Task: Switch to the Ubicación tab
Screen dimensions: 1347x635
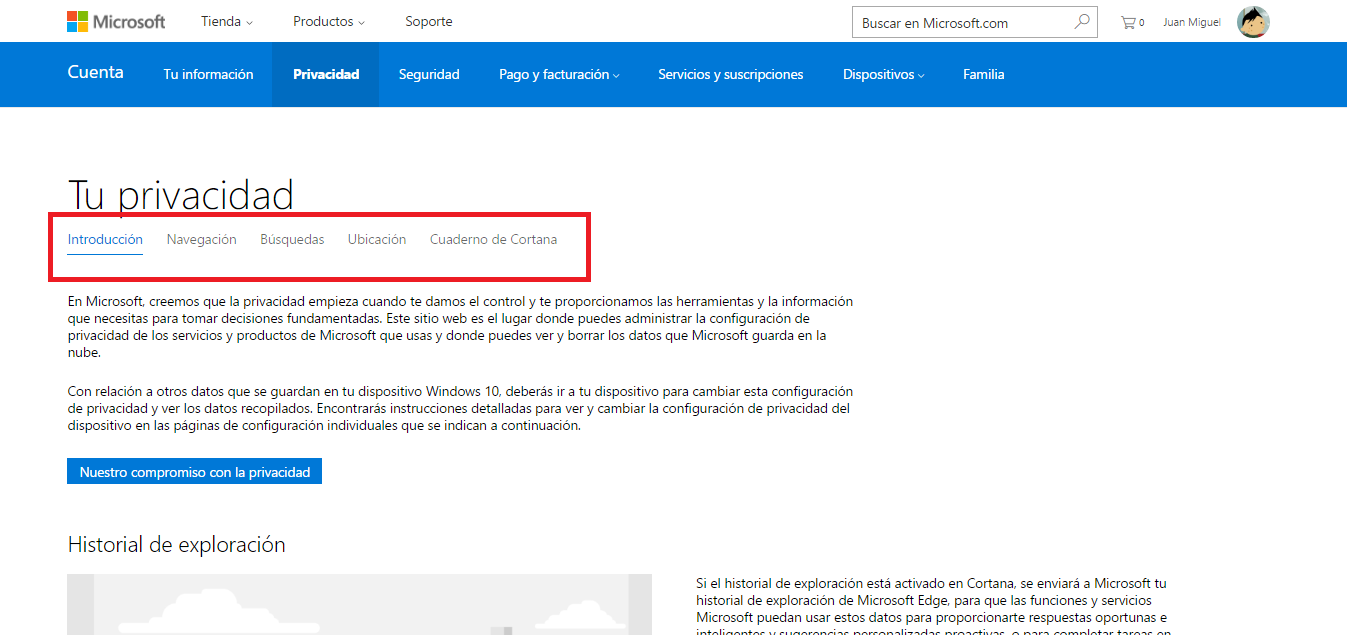Action: [377, 240]
